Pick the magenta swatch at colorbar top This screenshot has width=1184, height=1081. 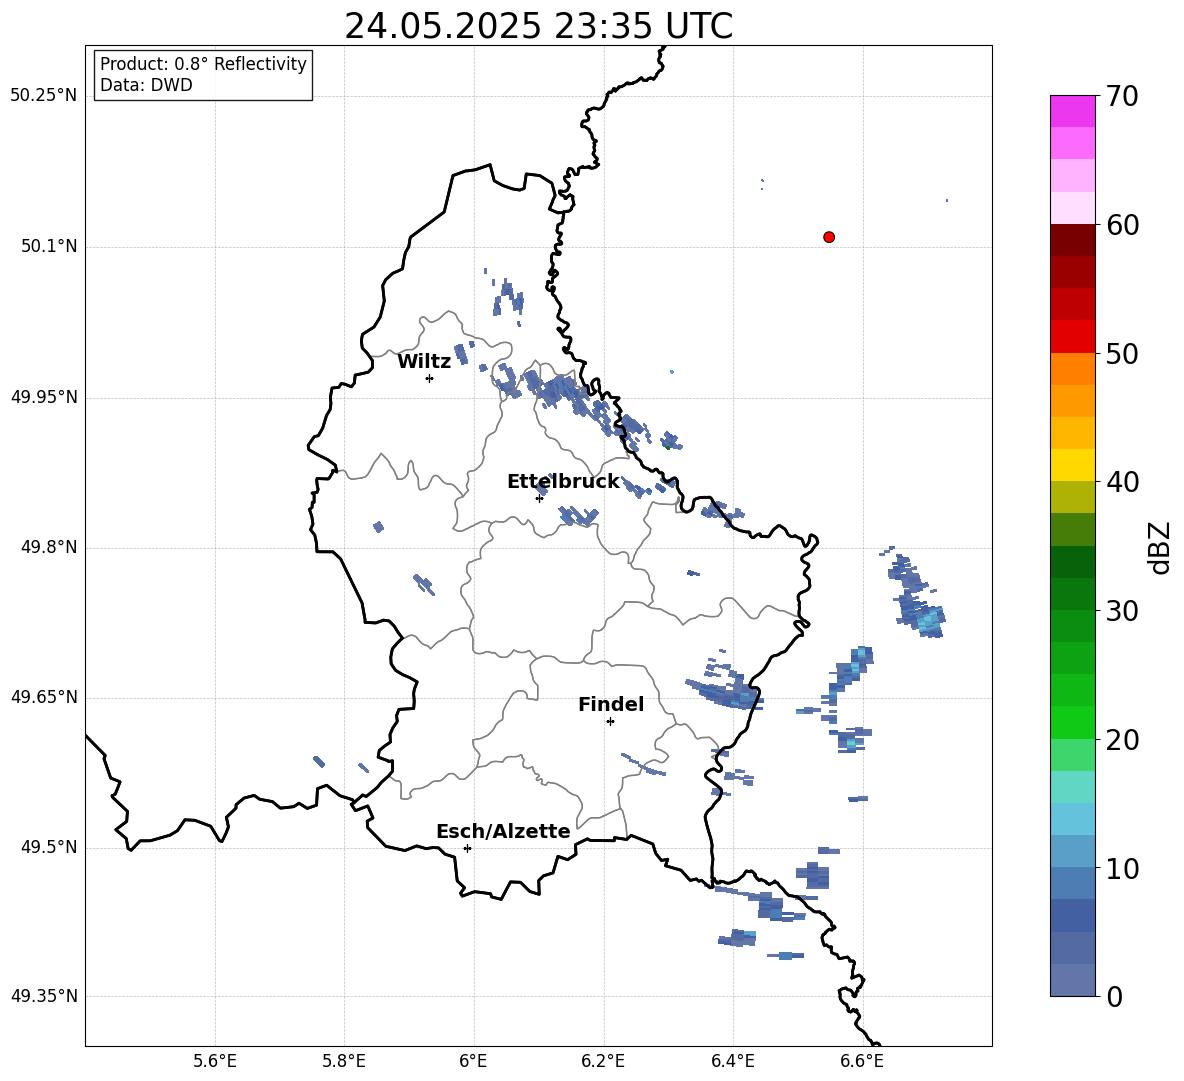point(1072,111)
